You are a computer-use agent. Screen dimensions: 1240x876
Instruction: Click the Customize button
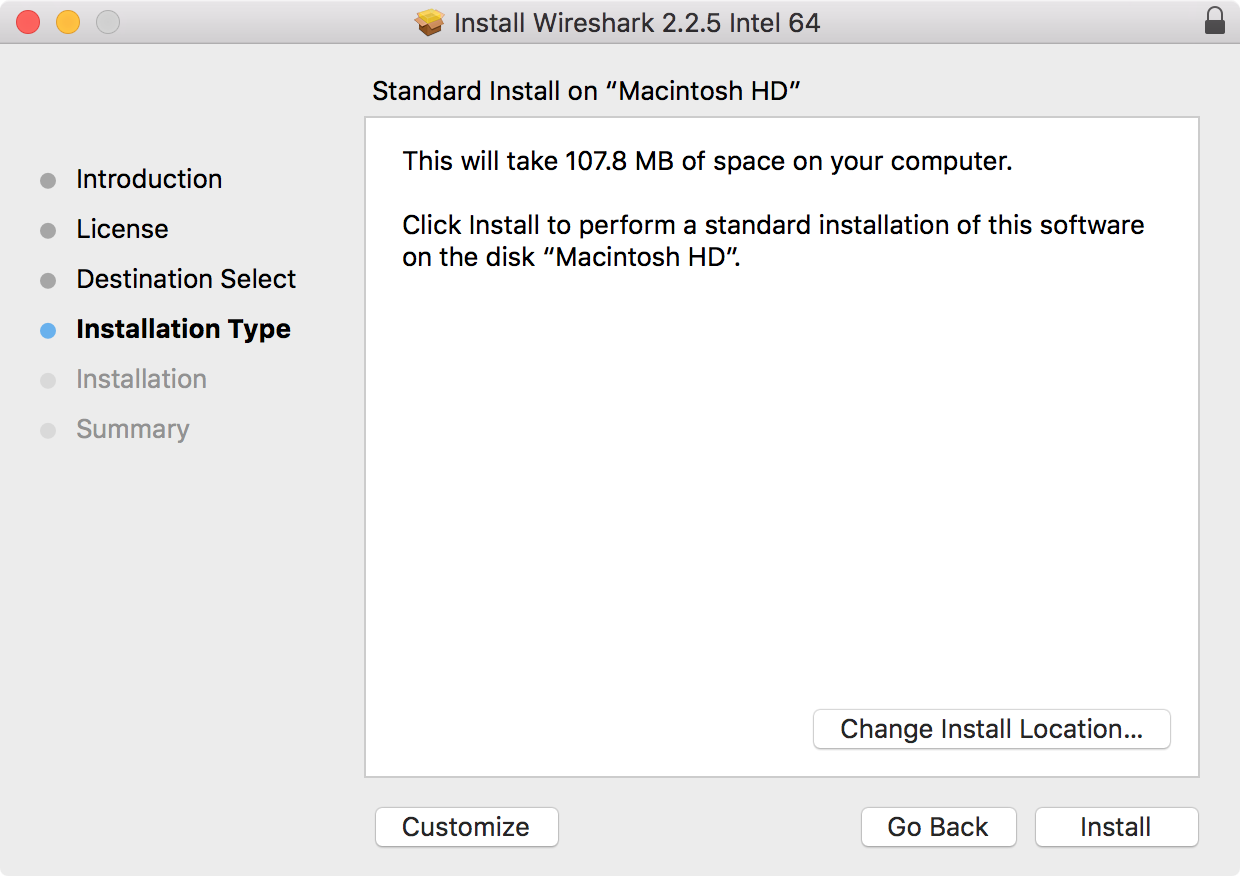[x=466, y=827]
